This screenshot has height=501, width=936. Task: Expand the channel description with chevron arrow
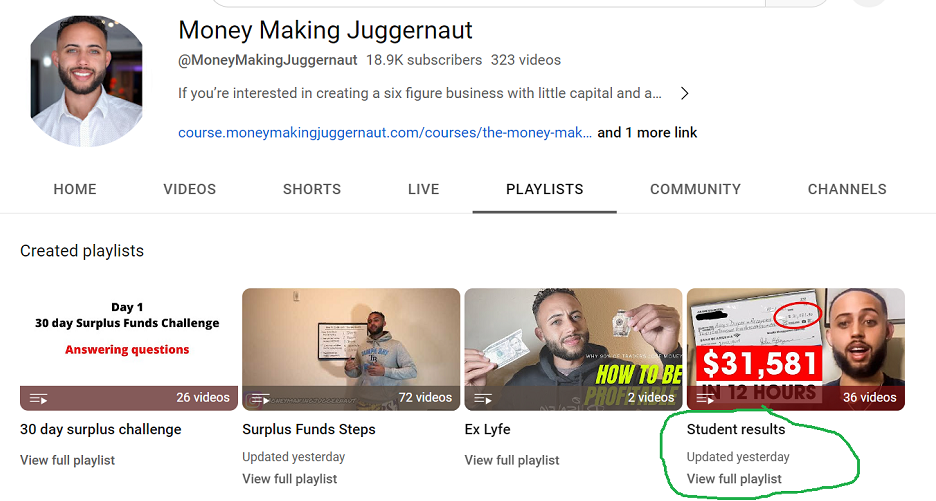point(685,93)
